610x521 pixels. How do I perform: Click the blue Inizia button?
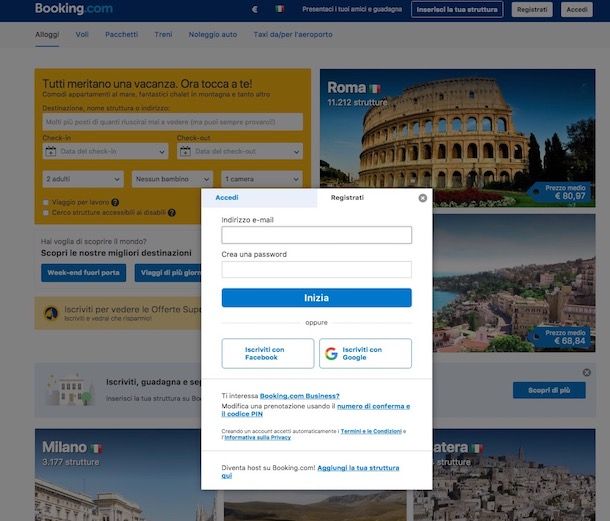tap(317, 298)
